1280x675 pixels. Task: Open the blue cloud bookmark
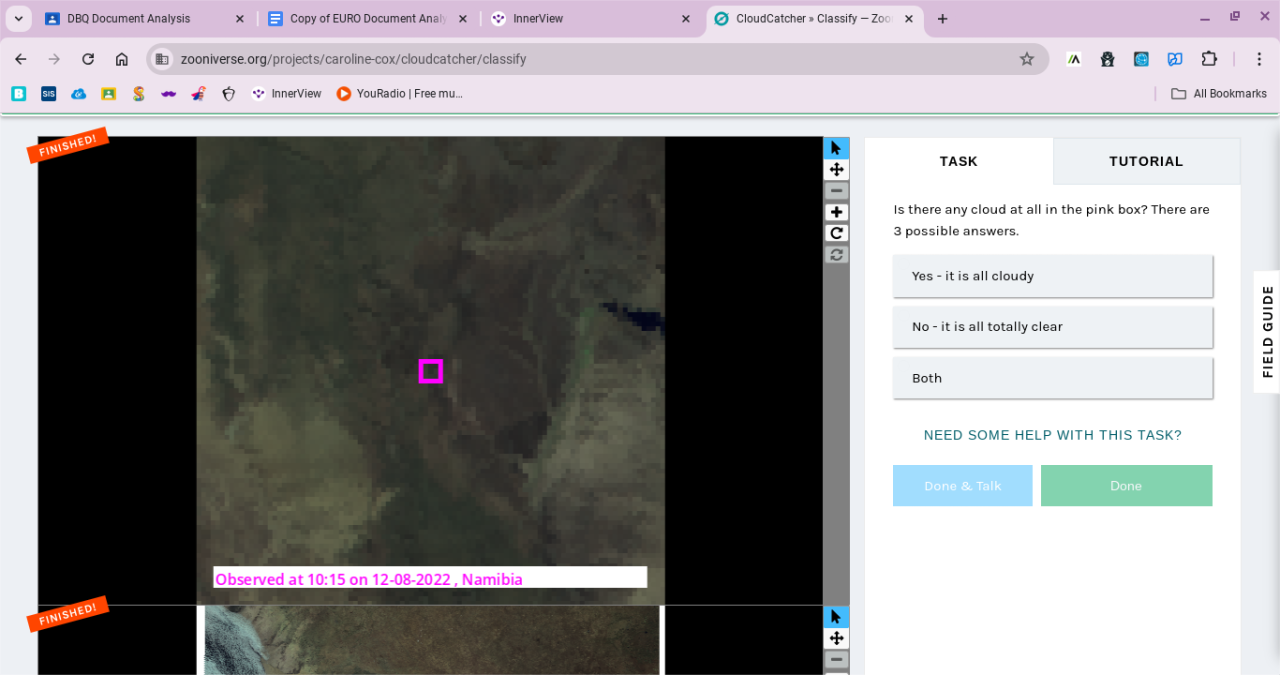pyautogui.click(x=79, y=93)
